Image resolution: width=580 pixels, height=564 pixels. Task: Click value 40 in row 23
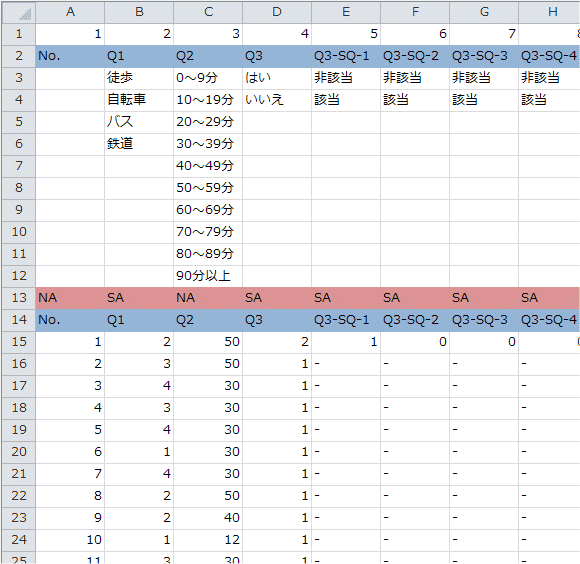[208, 518]
